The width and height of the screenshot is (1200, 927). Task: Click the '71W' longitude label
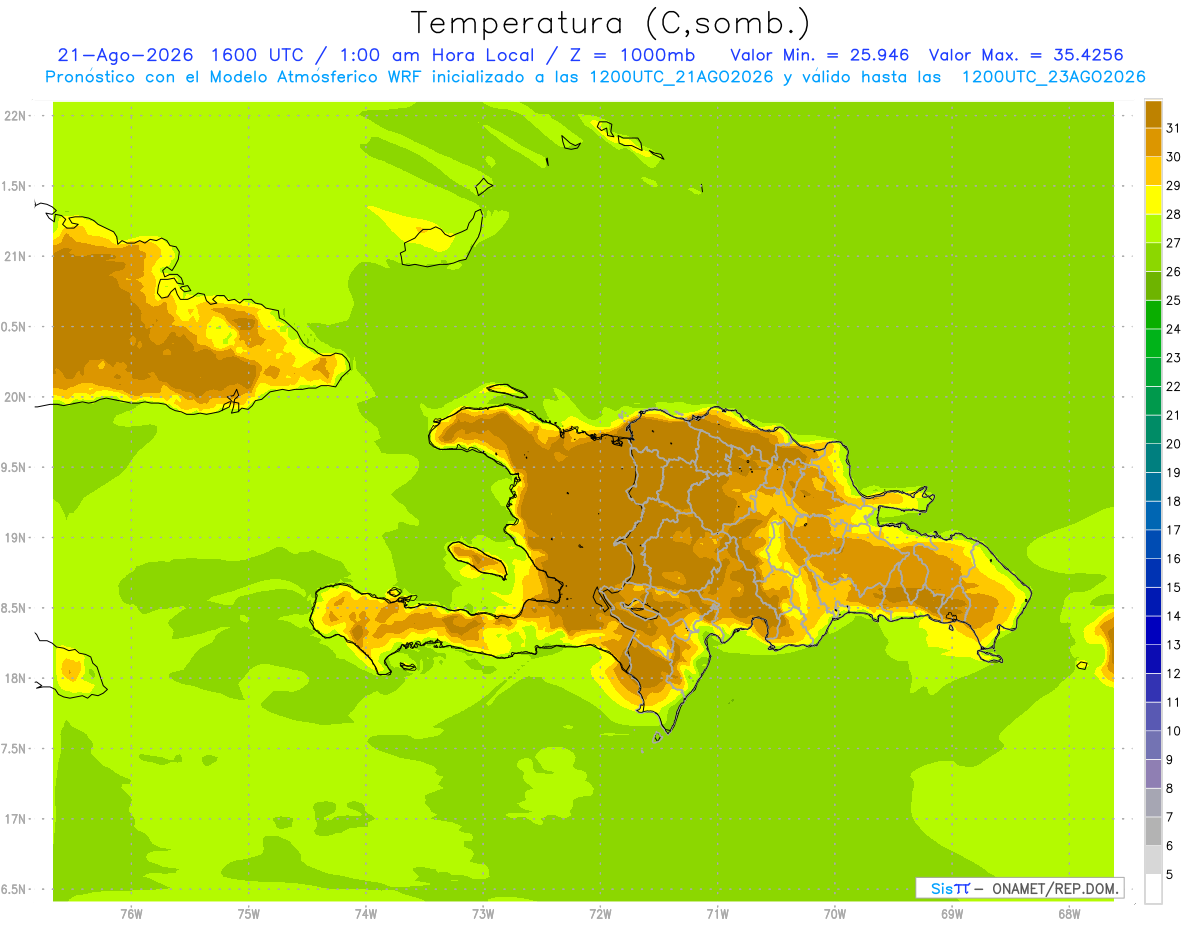pos(717,913)
